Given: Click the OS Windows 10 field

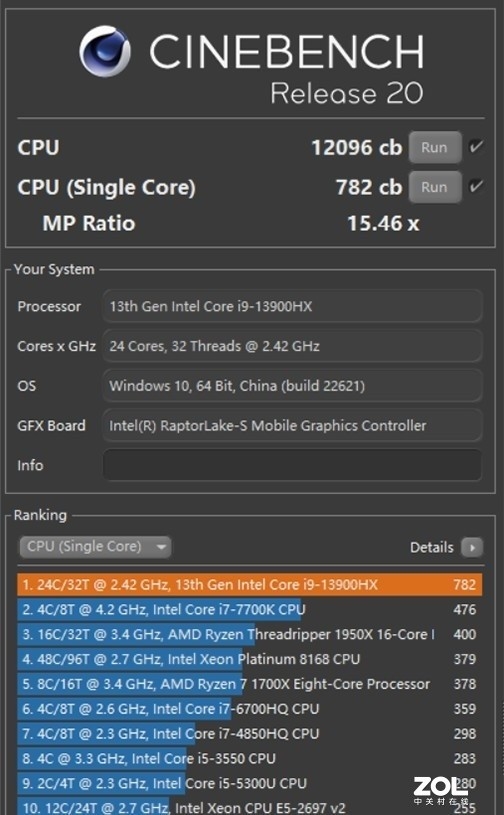Looking at the screenshot, I should (293, 386).
